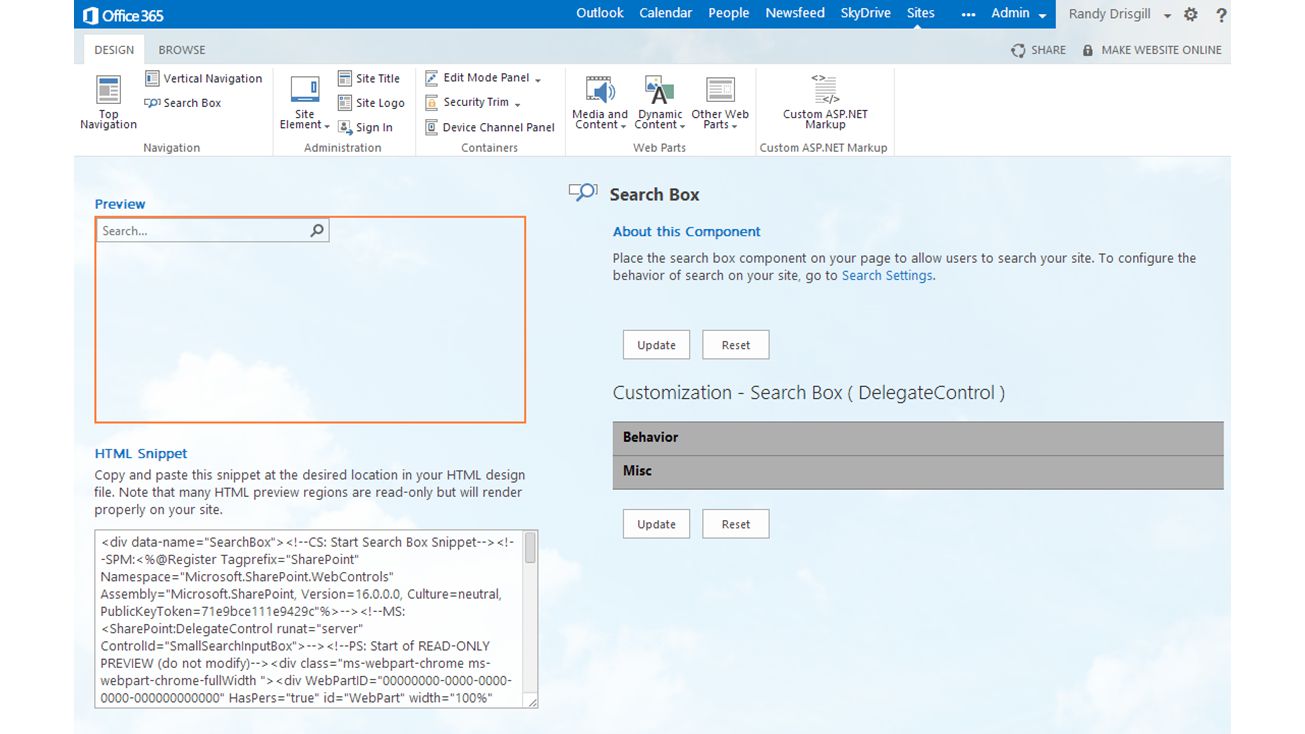Screen dimensions: 1305x734
Task: Click the help question mark icon
Action: tap(1221, 14)
